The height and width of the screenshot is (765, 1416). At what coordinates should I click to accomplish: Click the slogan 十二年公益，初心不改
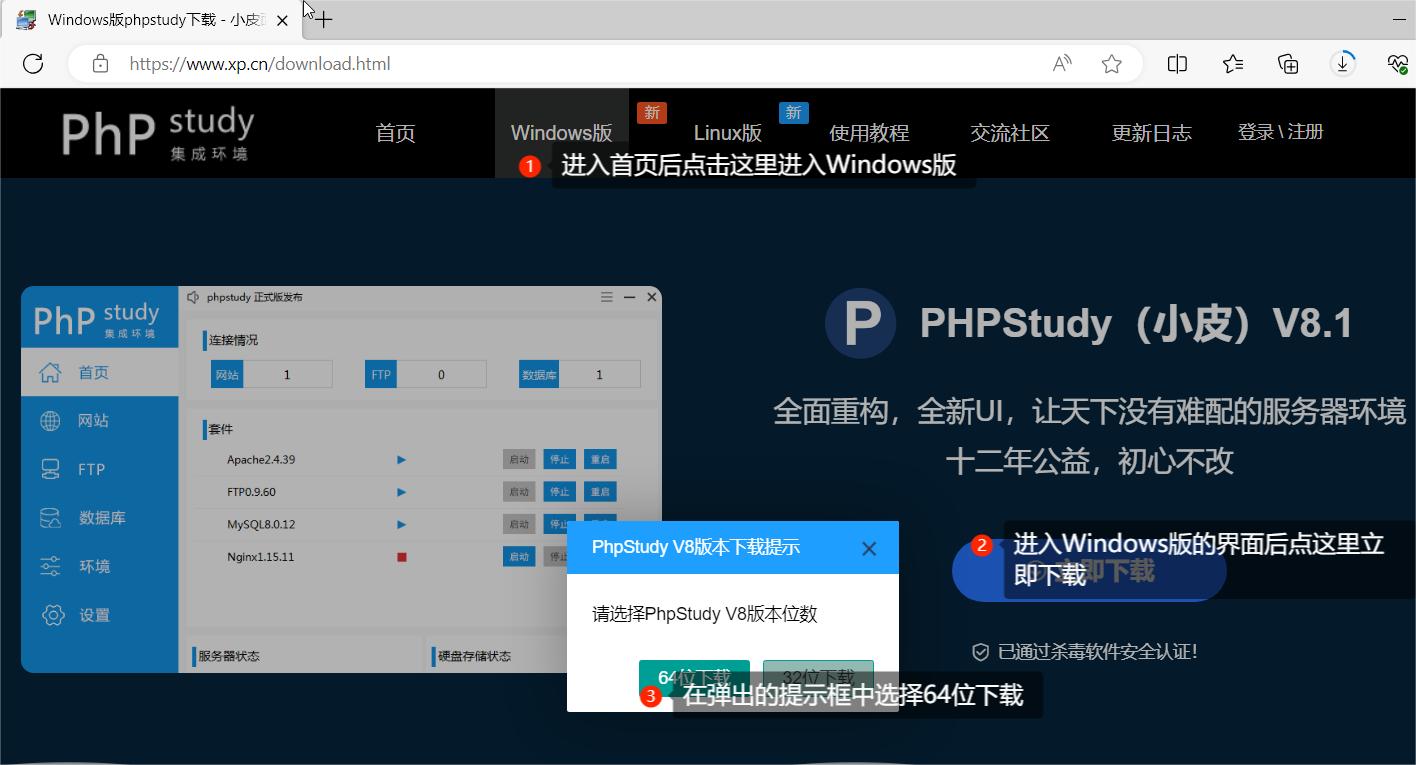point(1090,461)
